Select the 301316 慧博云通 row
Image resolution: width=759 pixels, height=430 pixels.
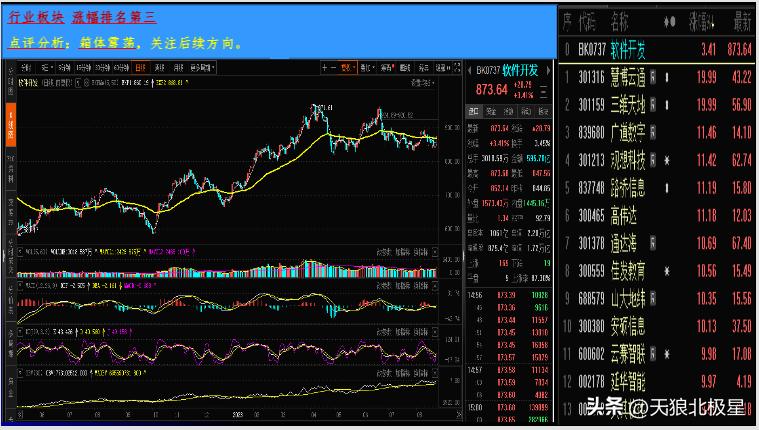(657, 77)
